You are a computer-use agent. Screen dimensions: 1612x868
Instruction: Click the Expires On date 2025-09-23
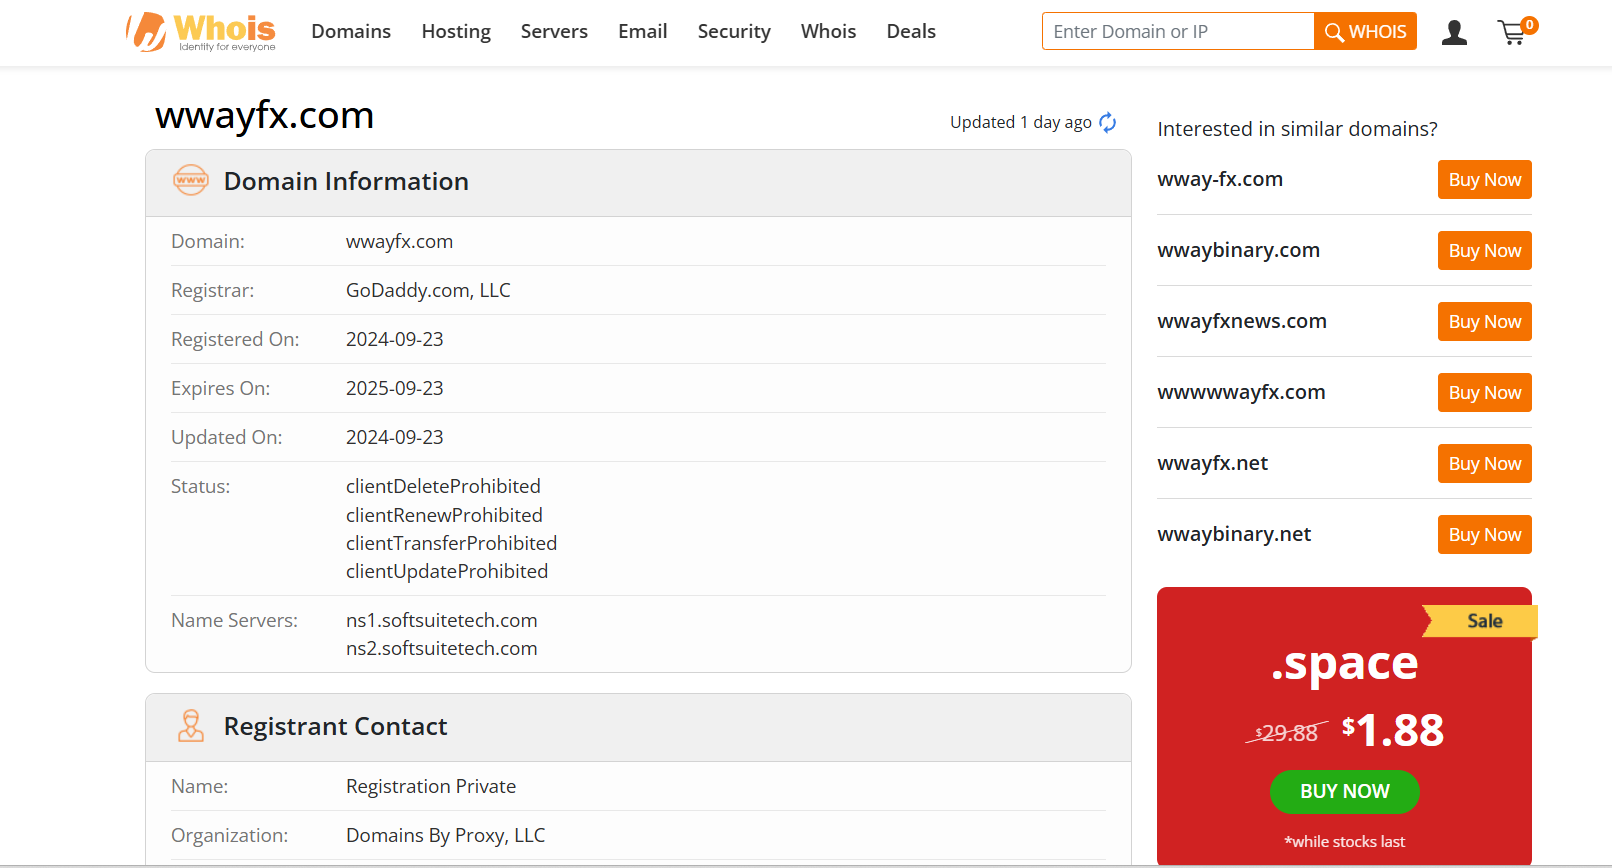pyautogui.click(x=394, y=389)
